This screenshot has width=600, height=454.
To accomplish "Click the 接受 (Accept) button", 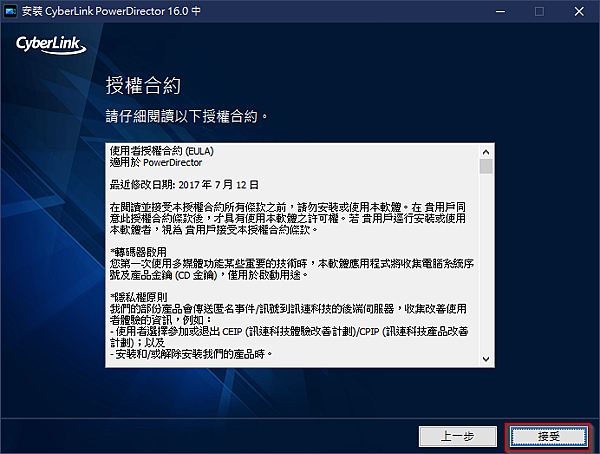I will point(548,436).
